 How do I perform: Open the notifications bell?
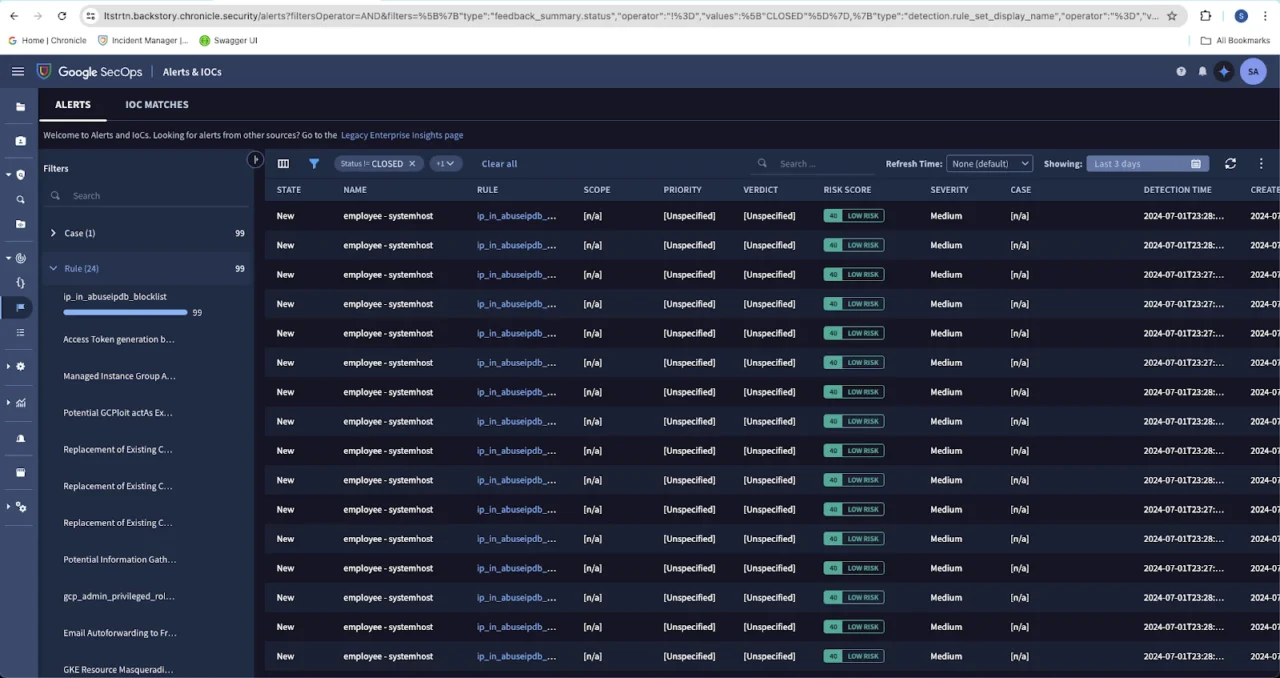click(x=1202, y=72)
